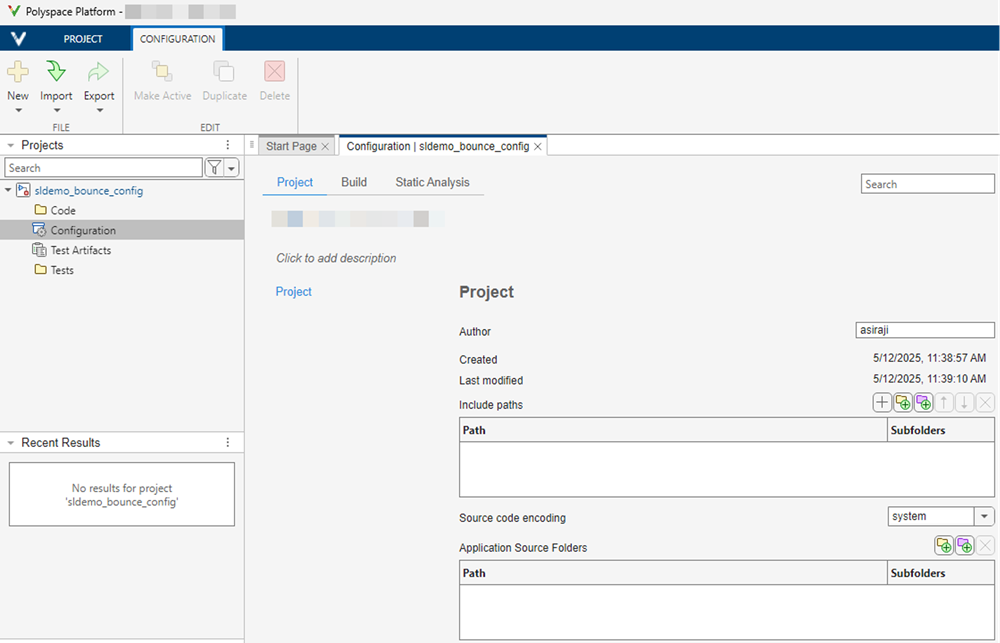Click the Author input field
The width and height of the screenshot is (1000, 643).
[x=925, y=330]
